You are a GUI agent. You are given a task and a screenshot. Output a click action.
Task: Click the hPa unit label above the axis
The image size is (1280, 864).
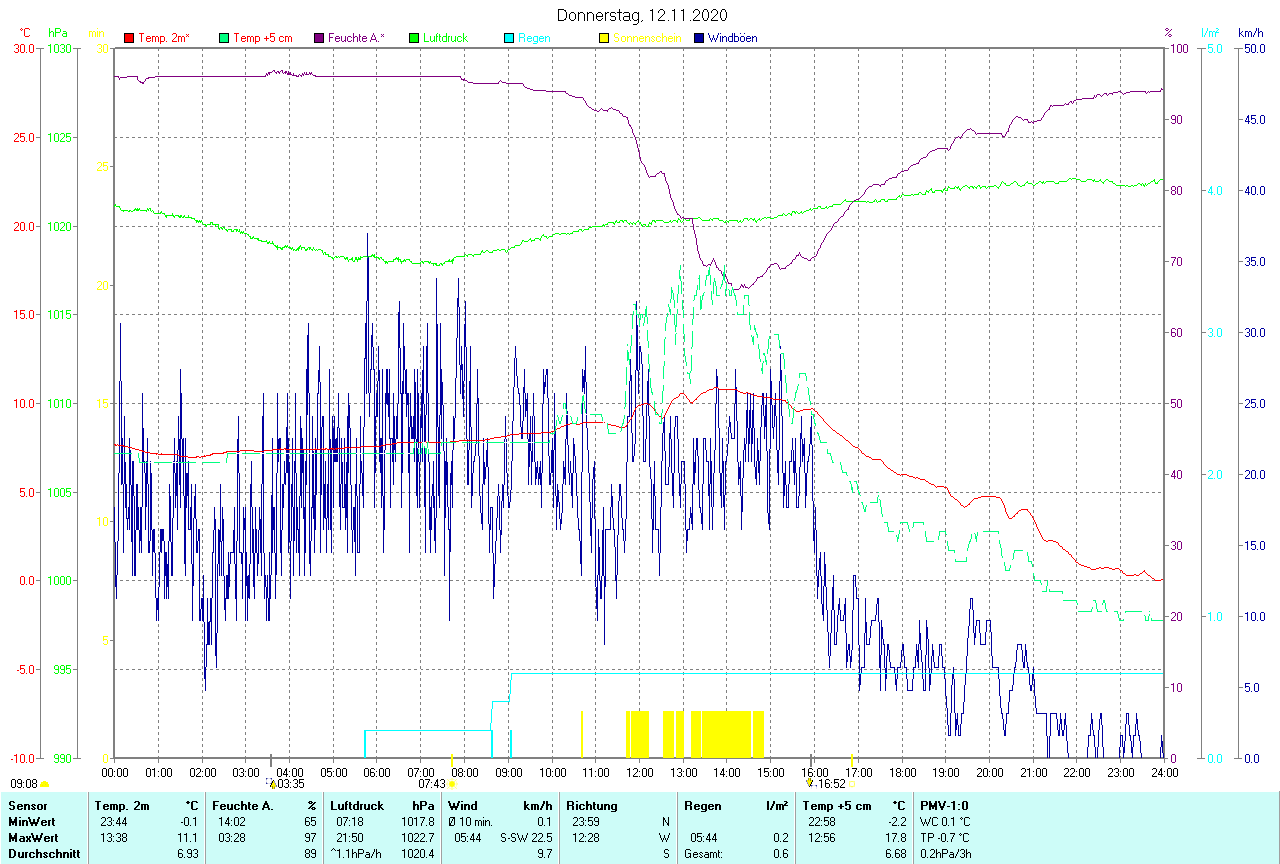57,33
